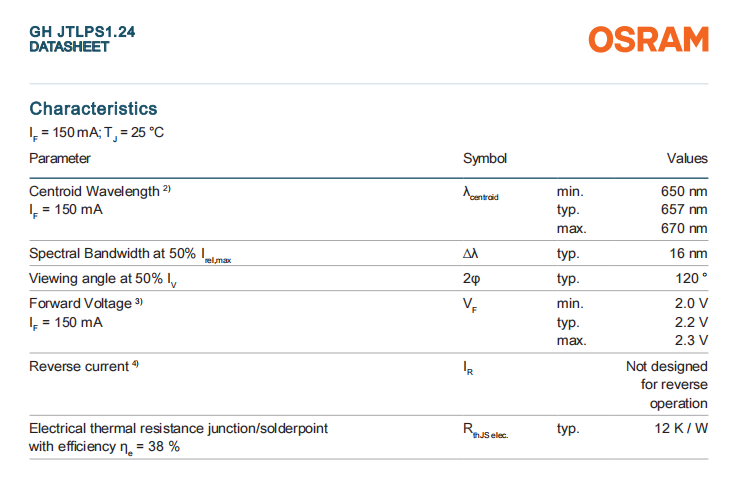Click the 670 nm maximum wavelength value
The width and height of the screenshot is (729, 482).
click(x=684, y=228)
